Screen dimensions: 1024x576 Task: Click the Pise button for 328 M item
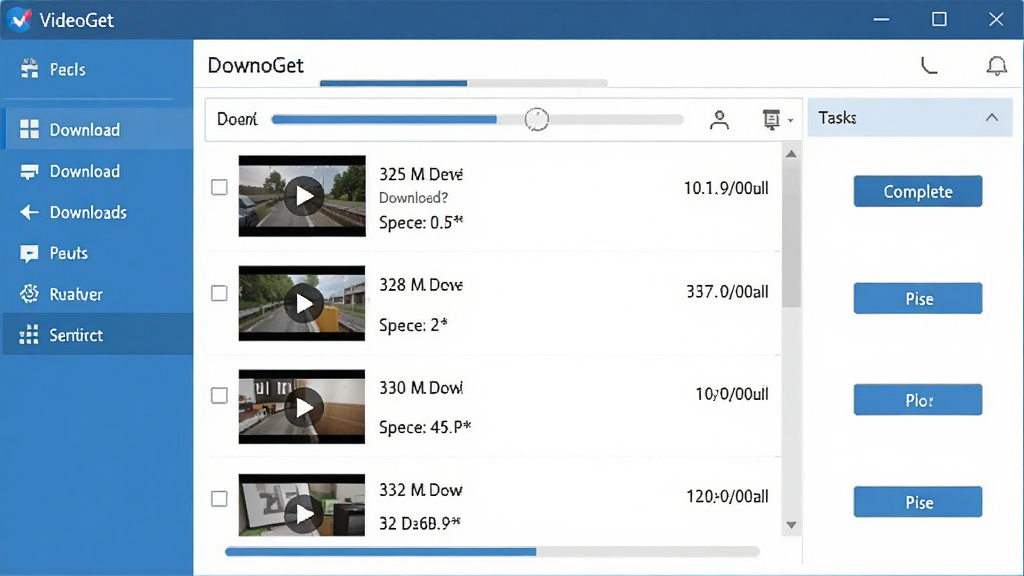(x=918, y=298)
